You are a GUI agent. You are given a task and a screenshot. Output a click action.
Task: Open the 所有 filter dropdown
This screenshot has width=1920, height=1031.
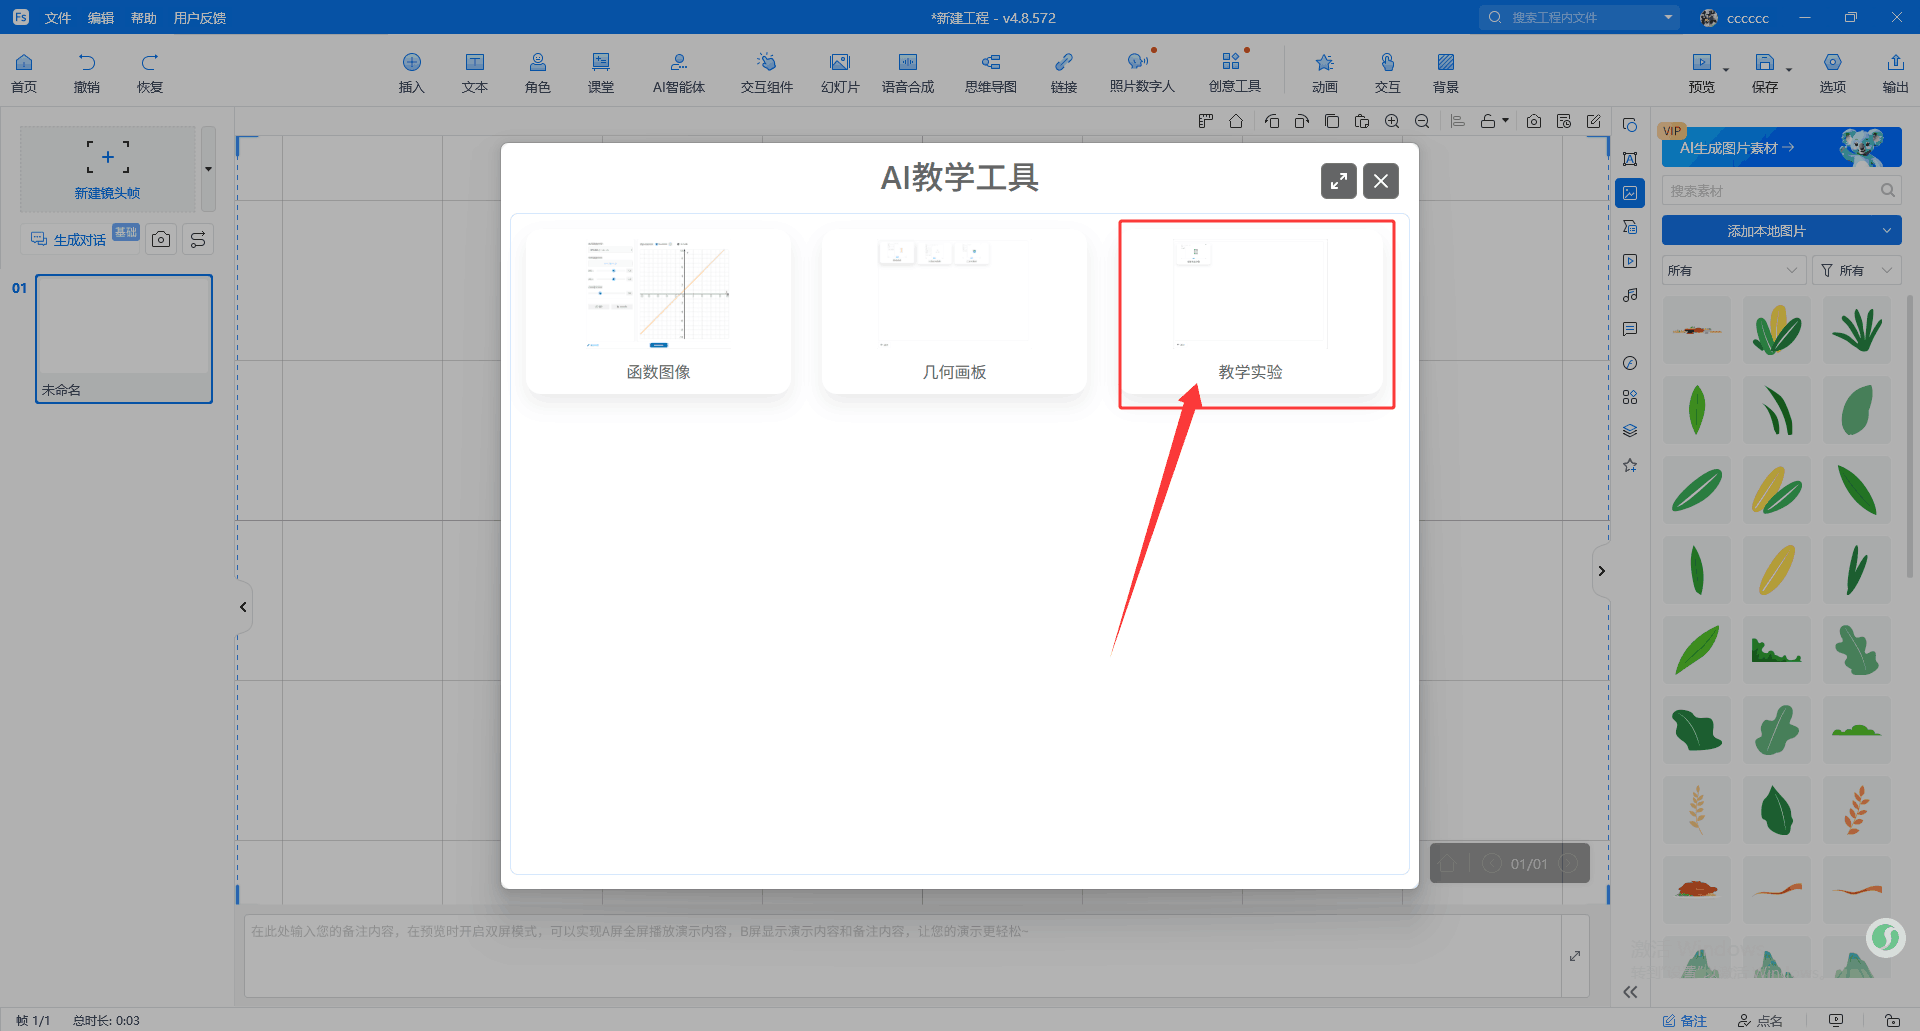pyautogui.click(x=1857, y=271)
